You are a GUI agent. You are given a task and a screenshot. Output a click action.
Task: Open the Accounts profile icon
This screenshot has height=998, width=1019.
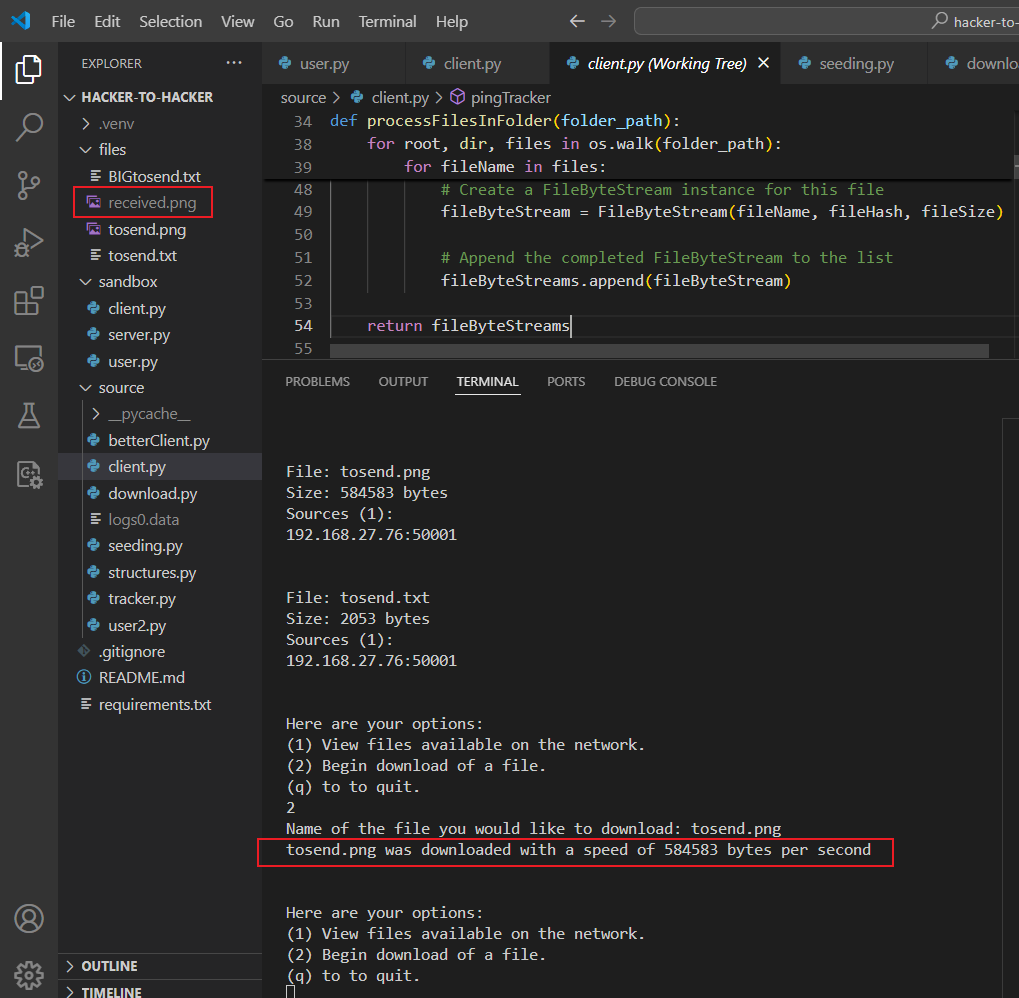(29, 918)
